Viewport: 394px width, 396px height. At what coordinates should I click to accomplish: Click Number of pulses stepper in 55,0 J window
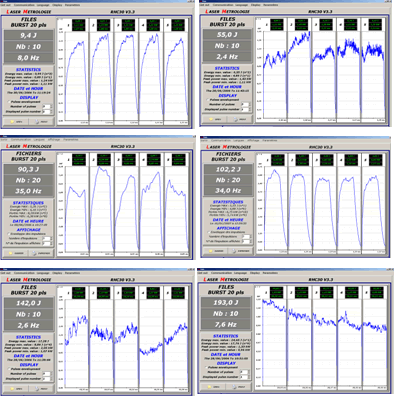tap(250, 104)
